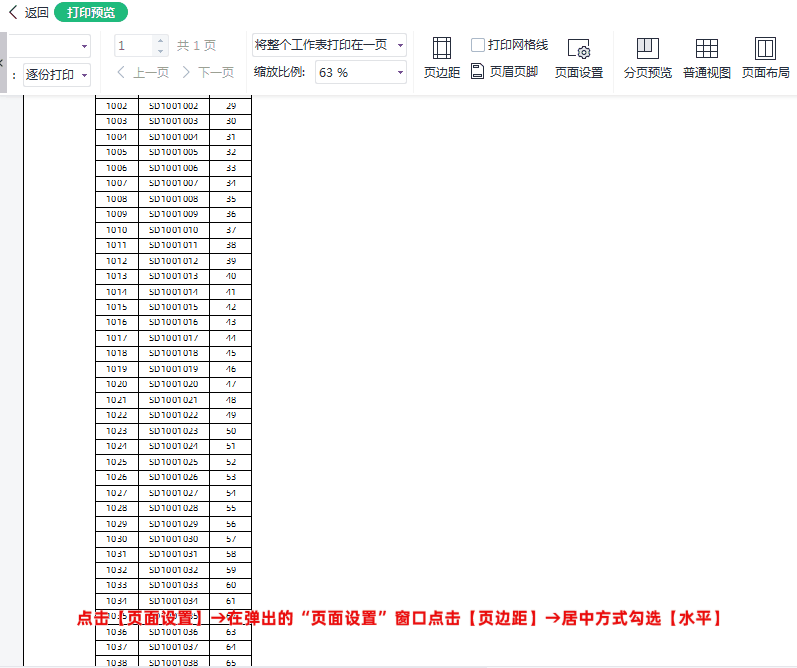Click the 返回 back arrow
797x668 pixels.
[x=13, y=12]
